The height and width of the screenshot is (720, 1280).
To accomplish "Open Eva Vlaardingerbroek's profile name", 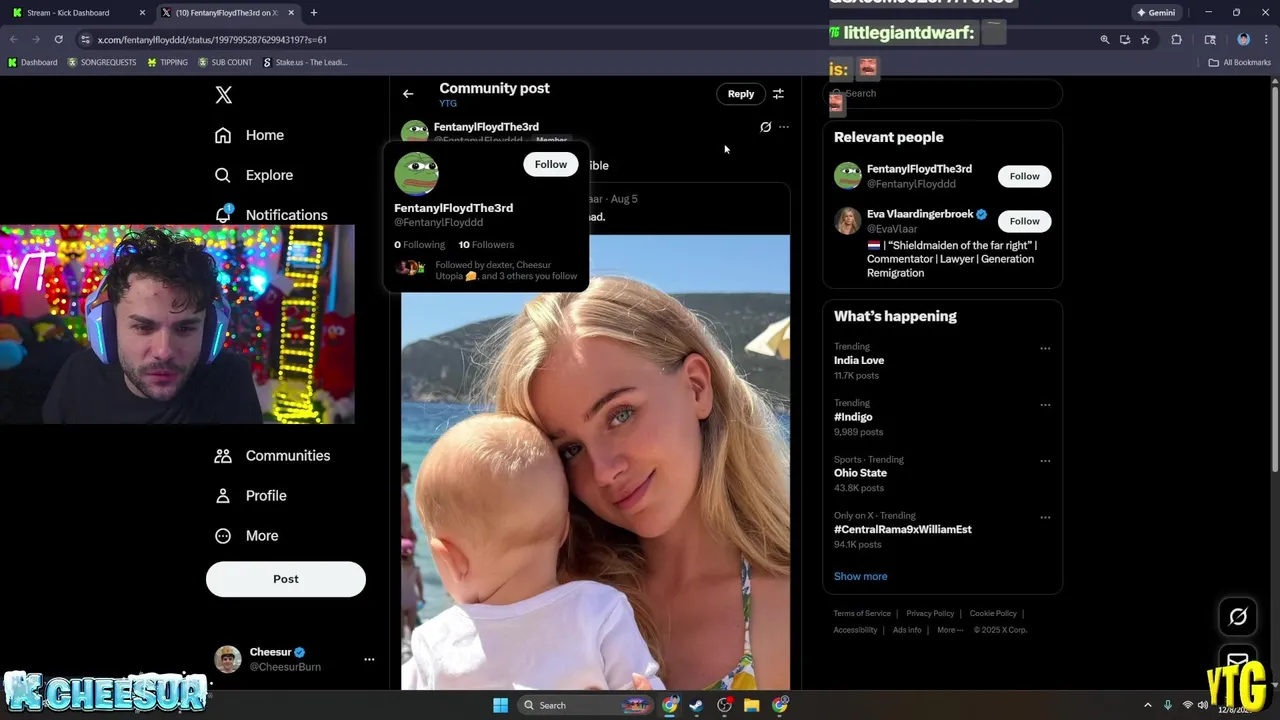I will point(920,214).
